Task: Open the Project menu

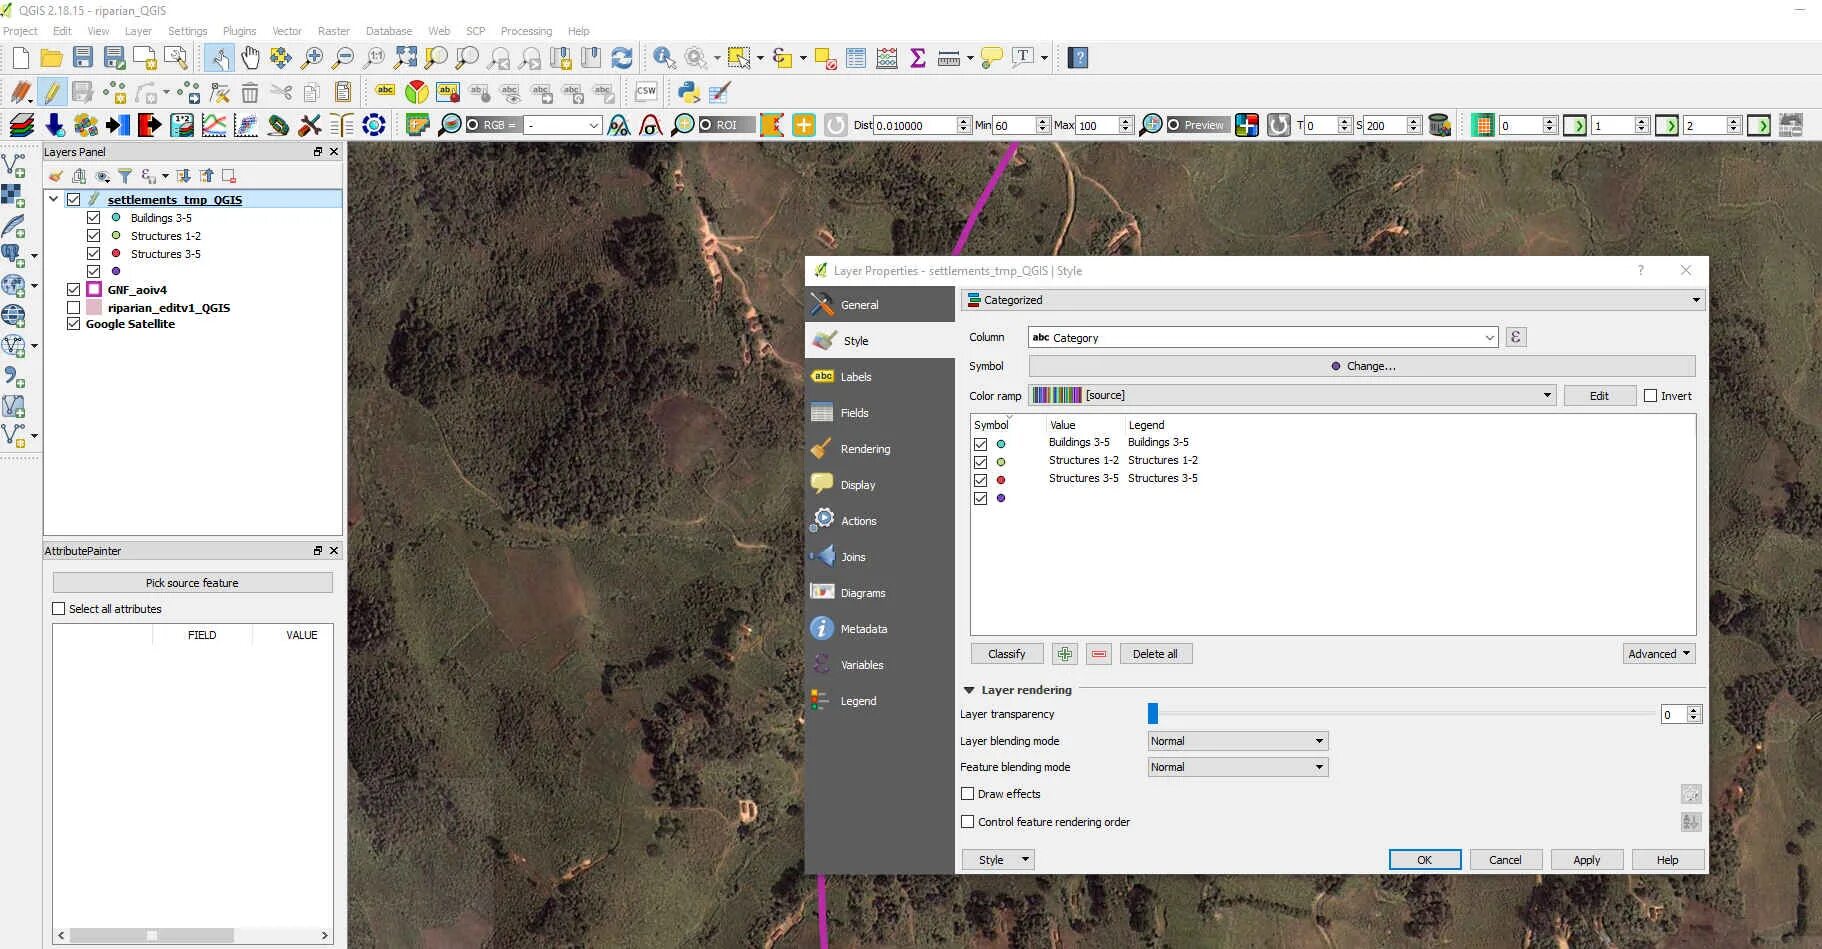Action: click(20, 31)
